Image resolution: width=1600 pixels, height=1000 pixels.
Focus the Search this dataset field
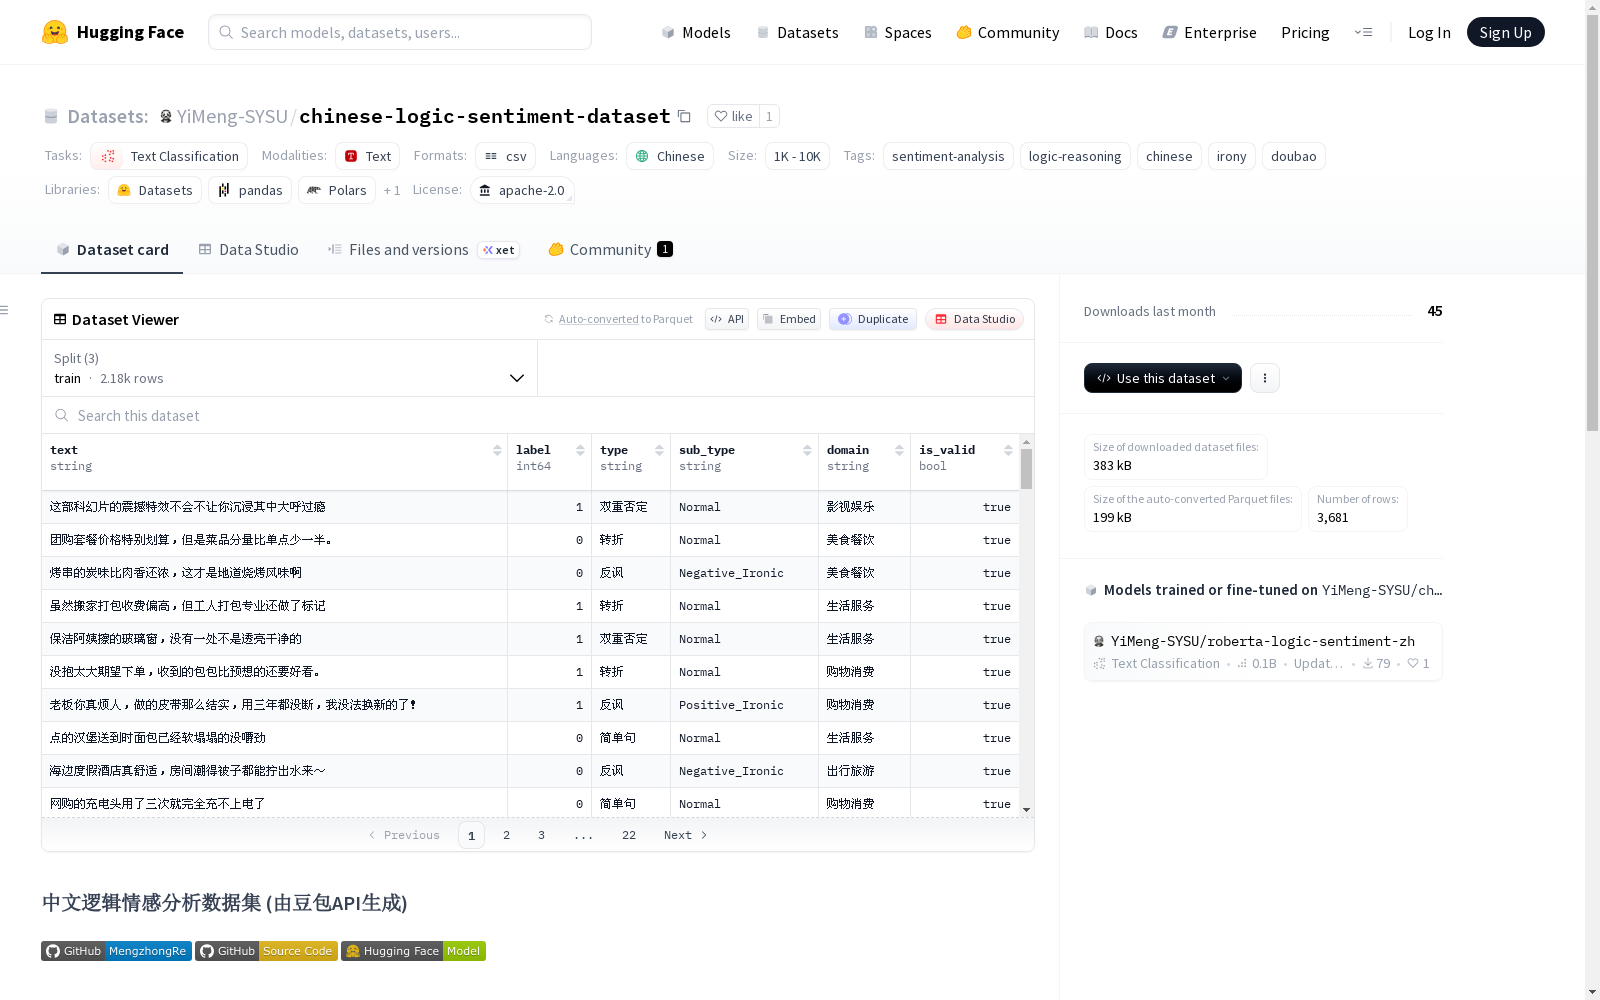pyautogui.click(x=538, y=415)
